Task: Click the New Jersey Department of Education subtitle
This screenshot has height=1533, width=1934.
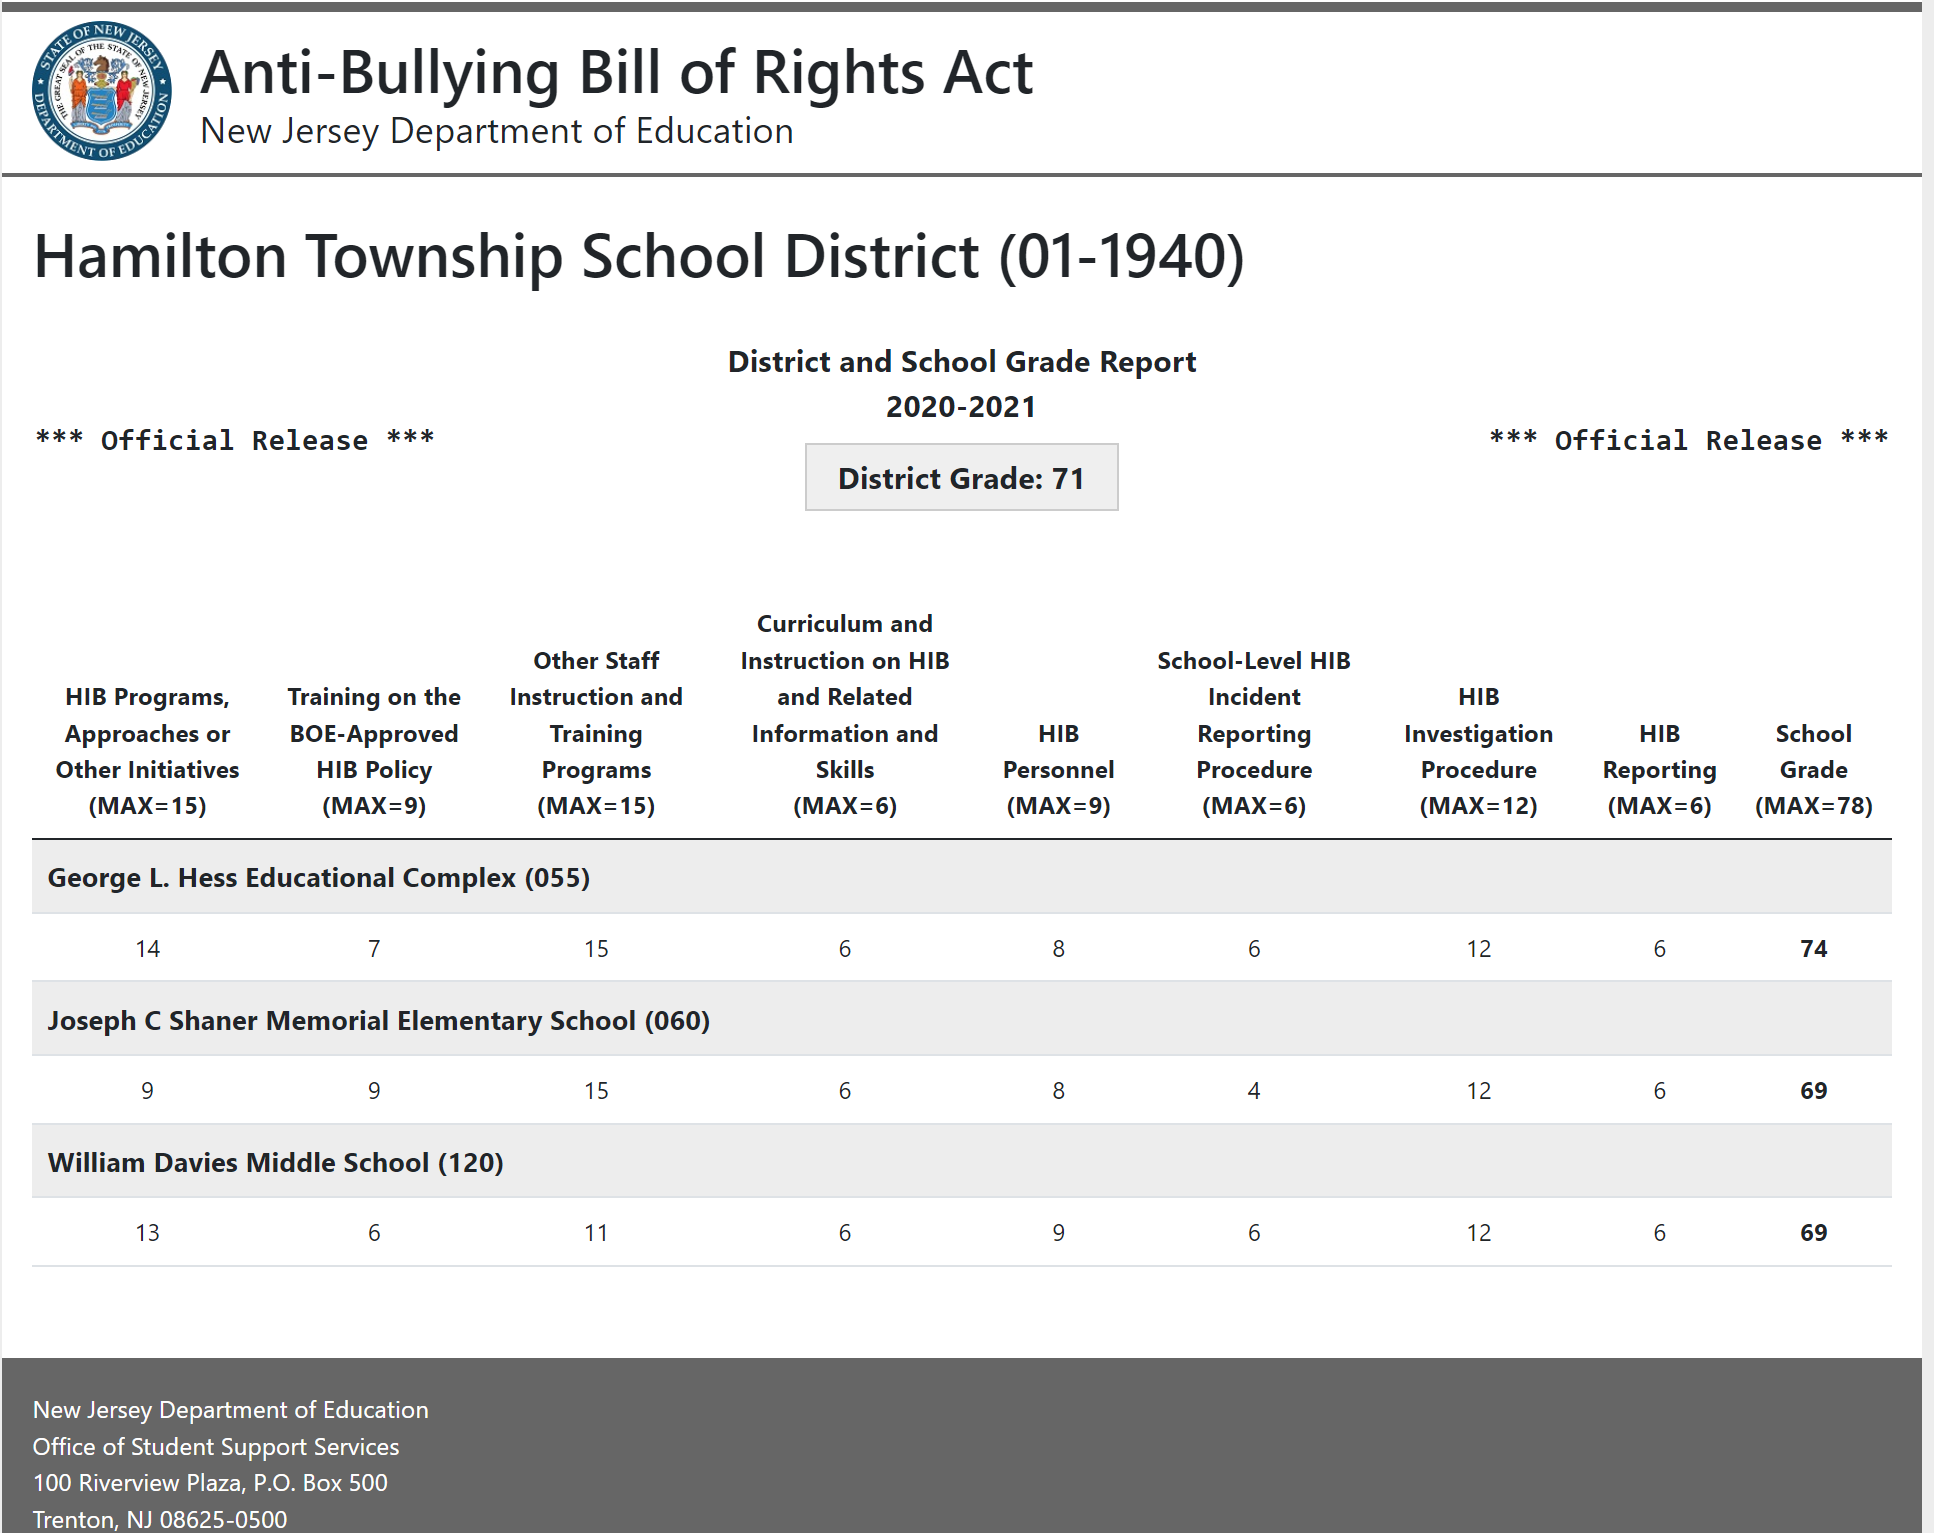Action: pyautogui.click(x=496, y=131)
